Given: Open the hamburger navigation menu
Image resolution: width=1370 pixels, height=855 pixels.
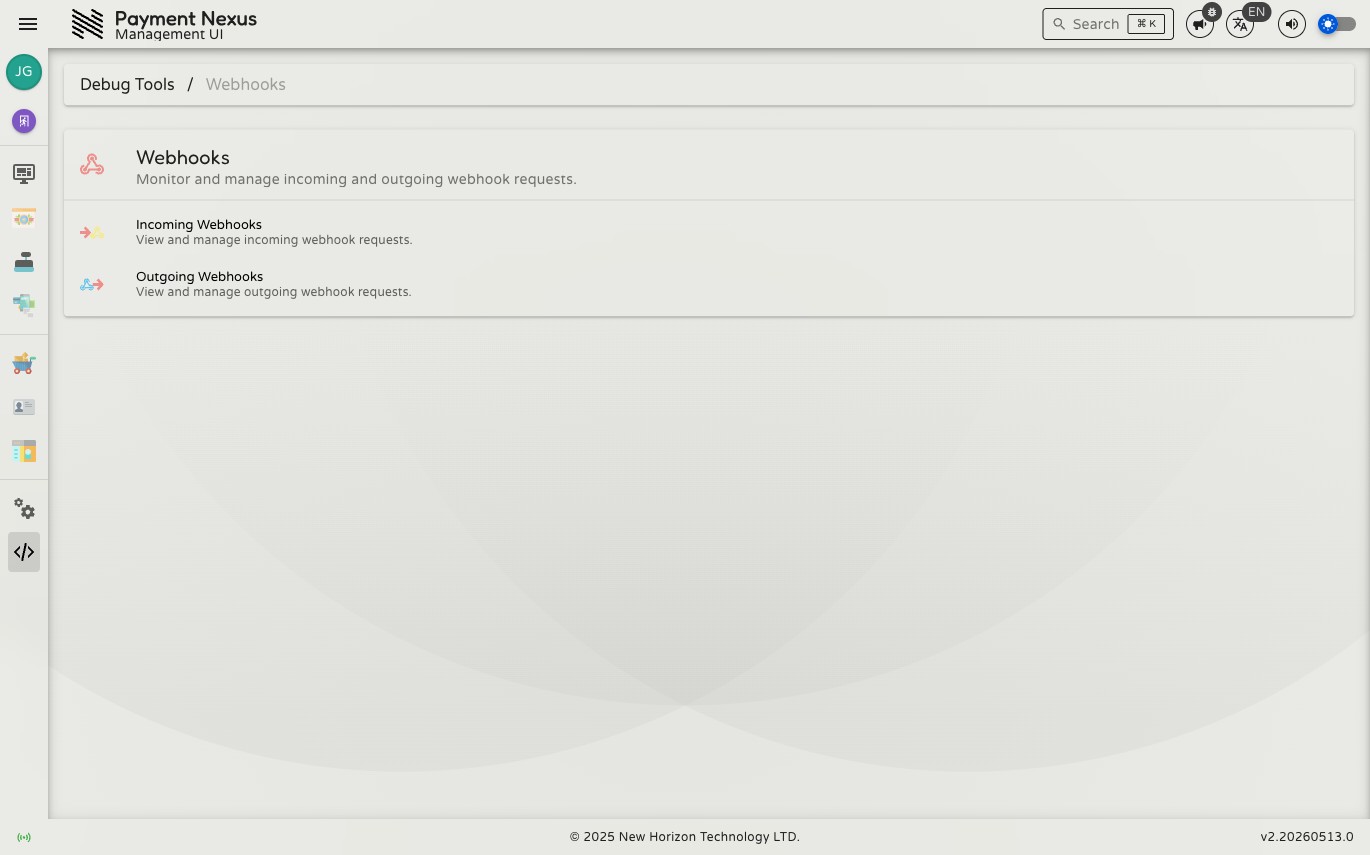Looking at the screenshot, I should 28,24.
